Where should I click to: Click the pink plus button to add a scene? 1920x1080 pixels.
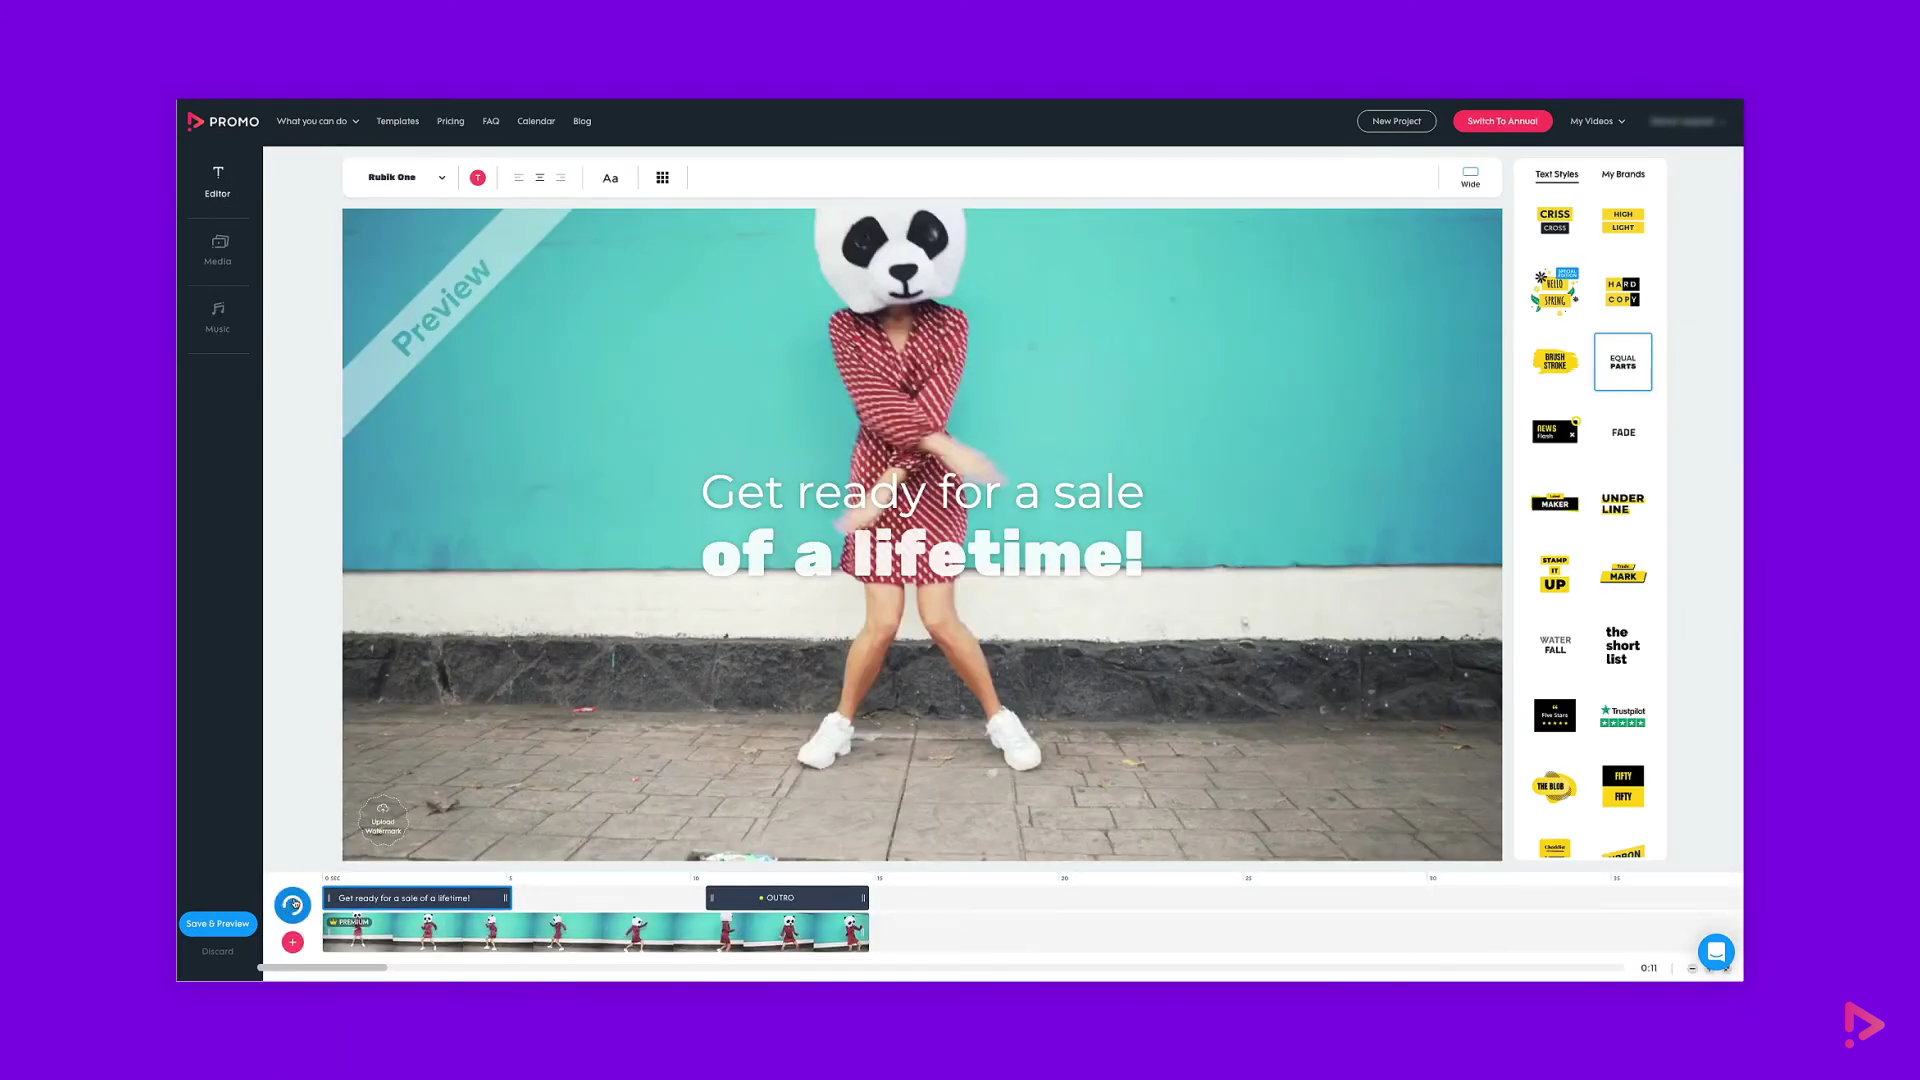point(292,941)
